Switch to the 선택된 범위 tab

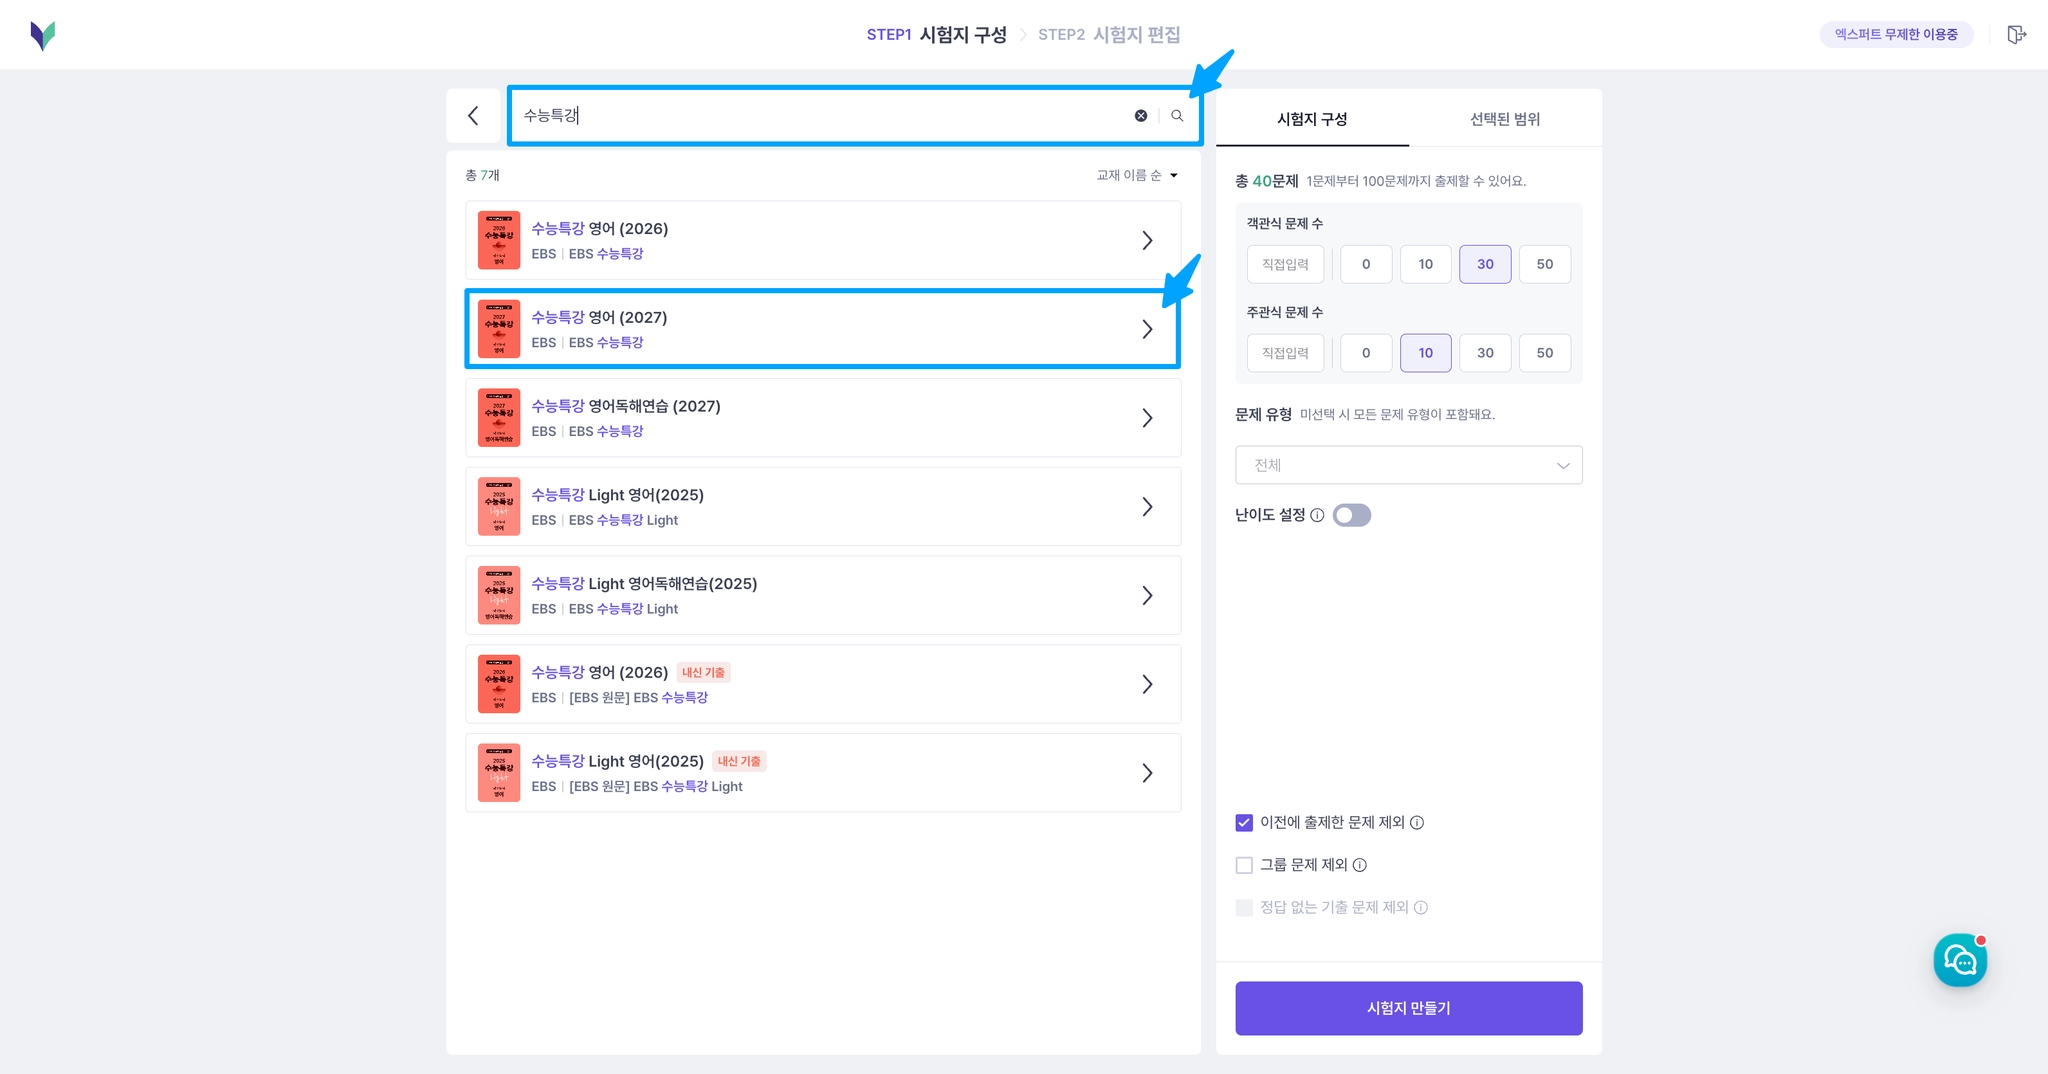click(x=1505, y=119)
